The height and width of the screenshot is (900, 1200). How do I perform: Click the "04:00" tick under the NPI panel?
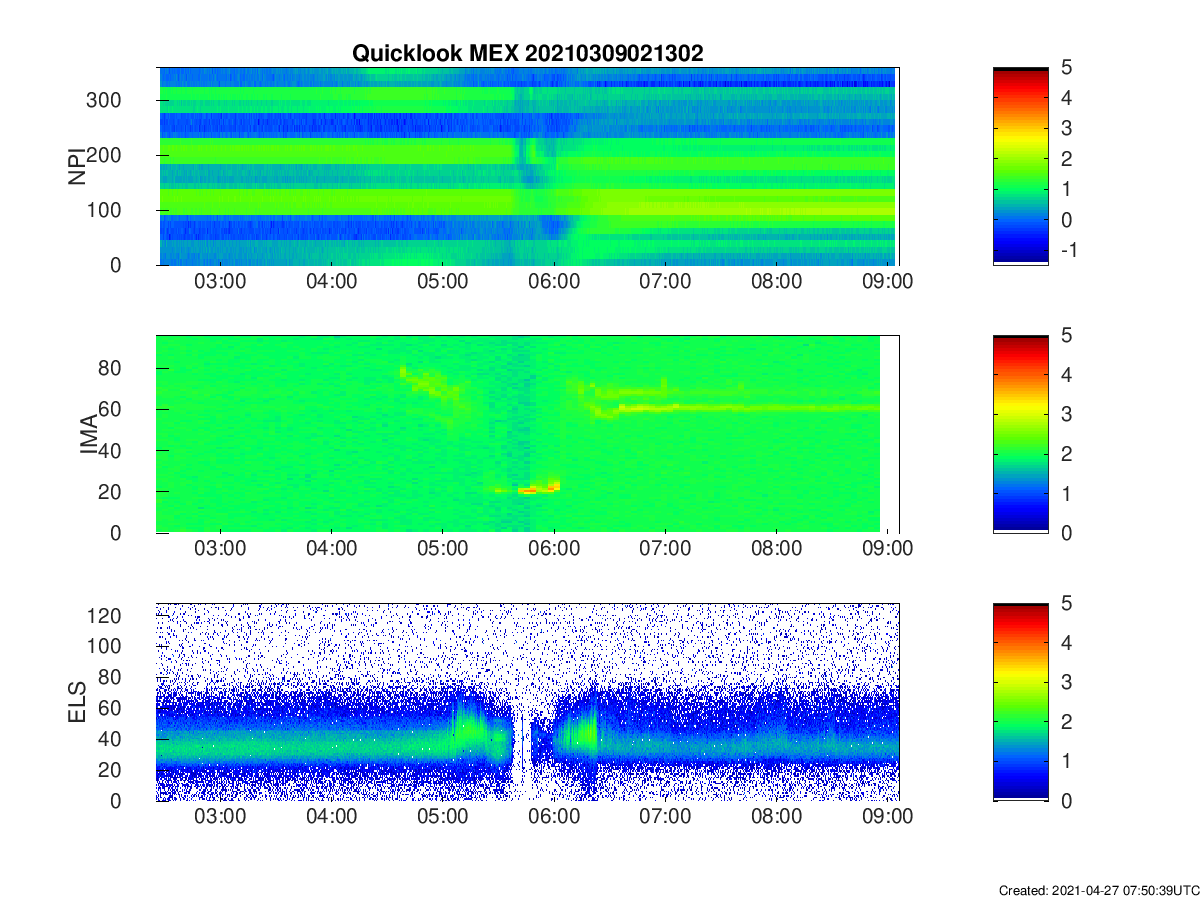click(x=331, y=282)
